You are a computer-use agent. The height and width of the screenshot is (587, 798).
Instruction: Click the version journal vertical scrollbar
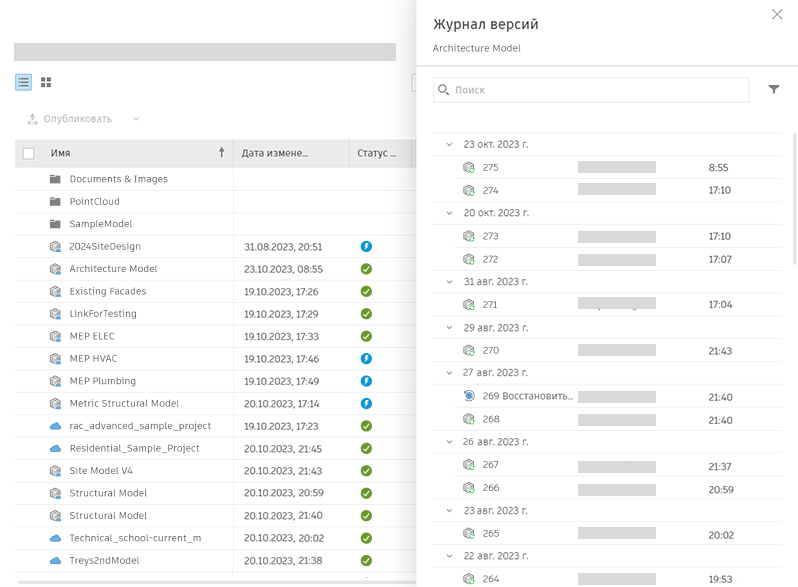point(795,199)
